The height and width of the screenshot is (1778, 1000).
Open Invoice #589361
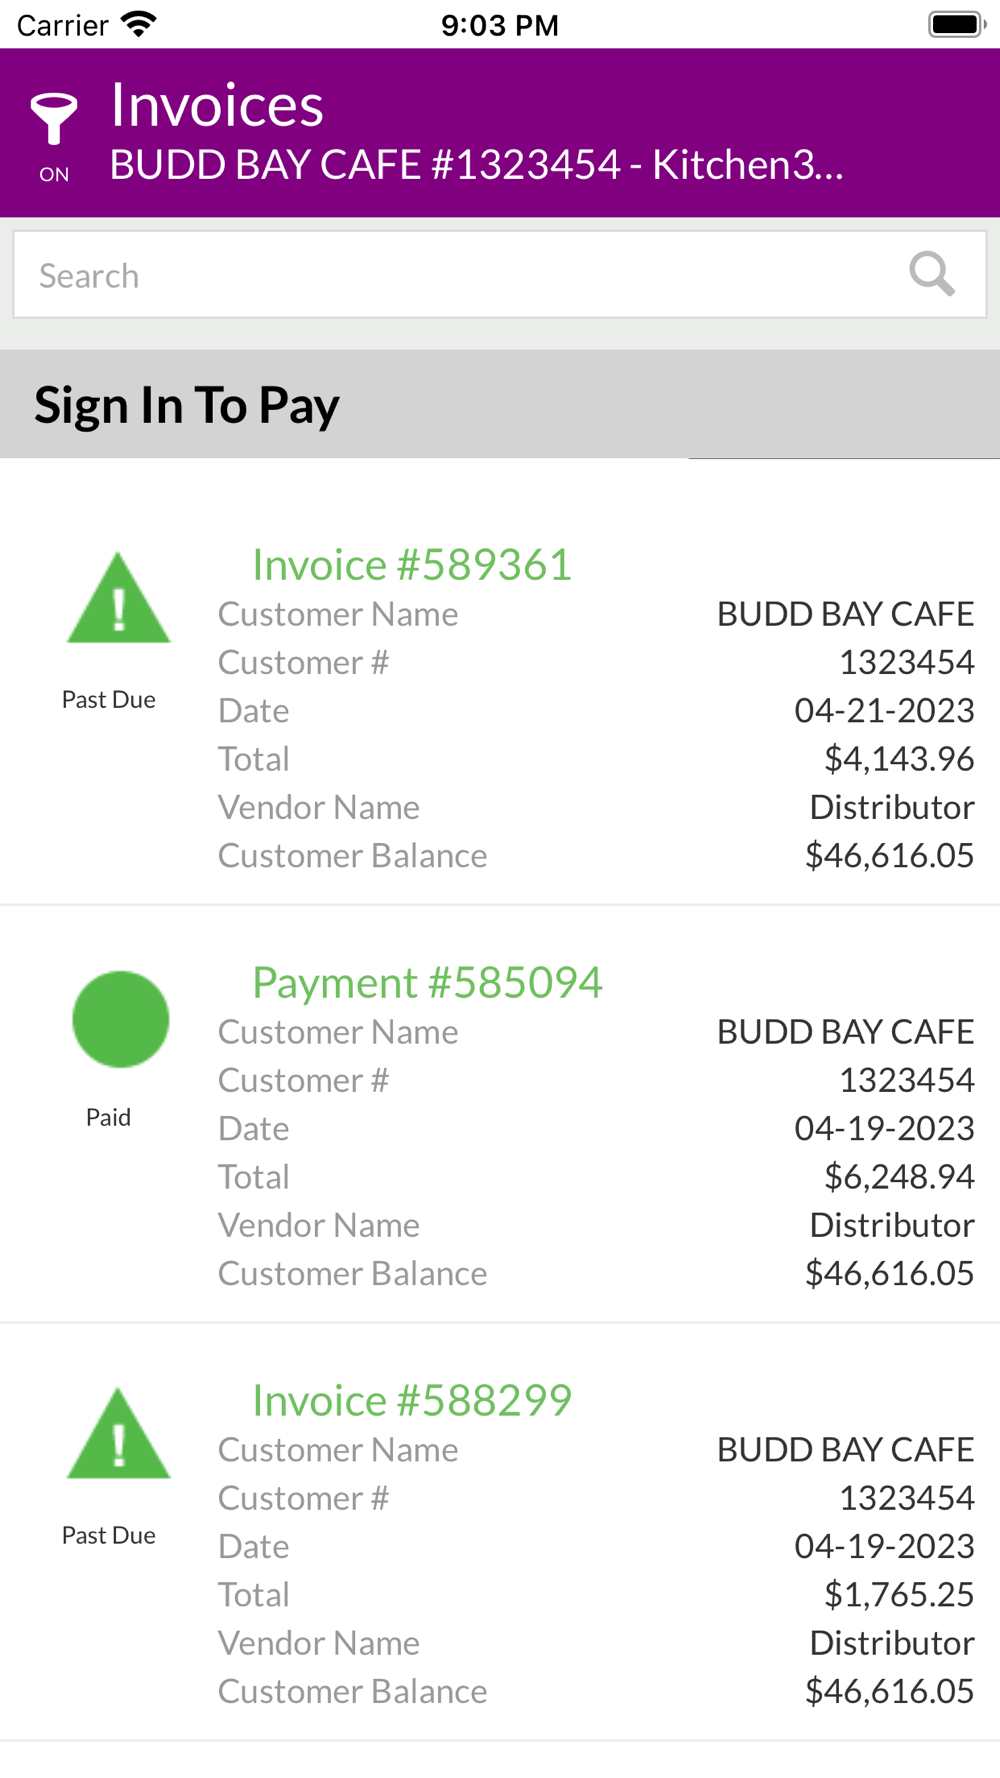[x=411, y=564]
